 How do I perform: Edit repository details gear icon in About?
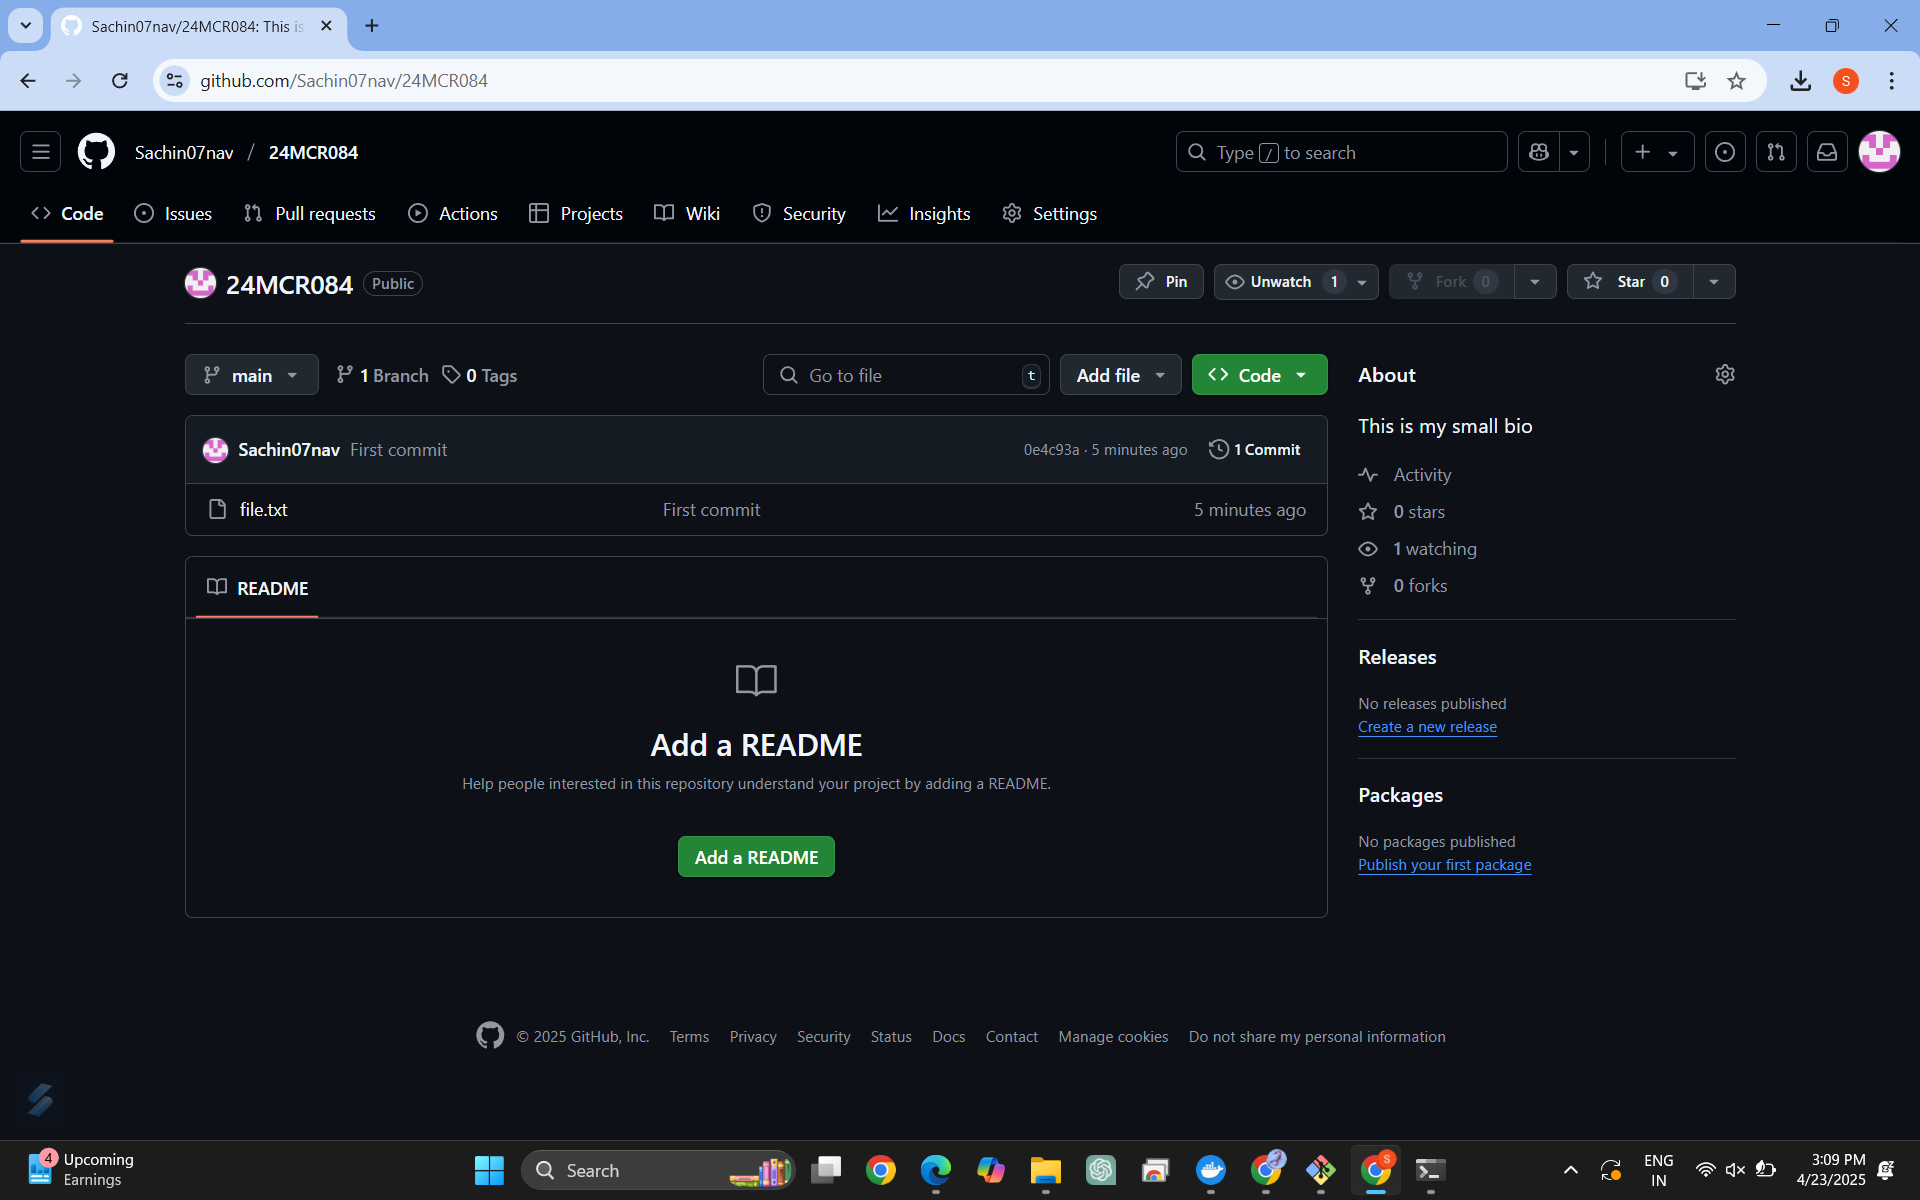point(1725,374)
